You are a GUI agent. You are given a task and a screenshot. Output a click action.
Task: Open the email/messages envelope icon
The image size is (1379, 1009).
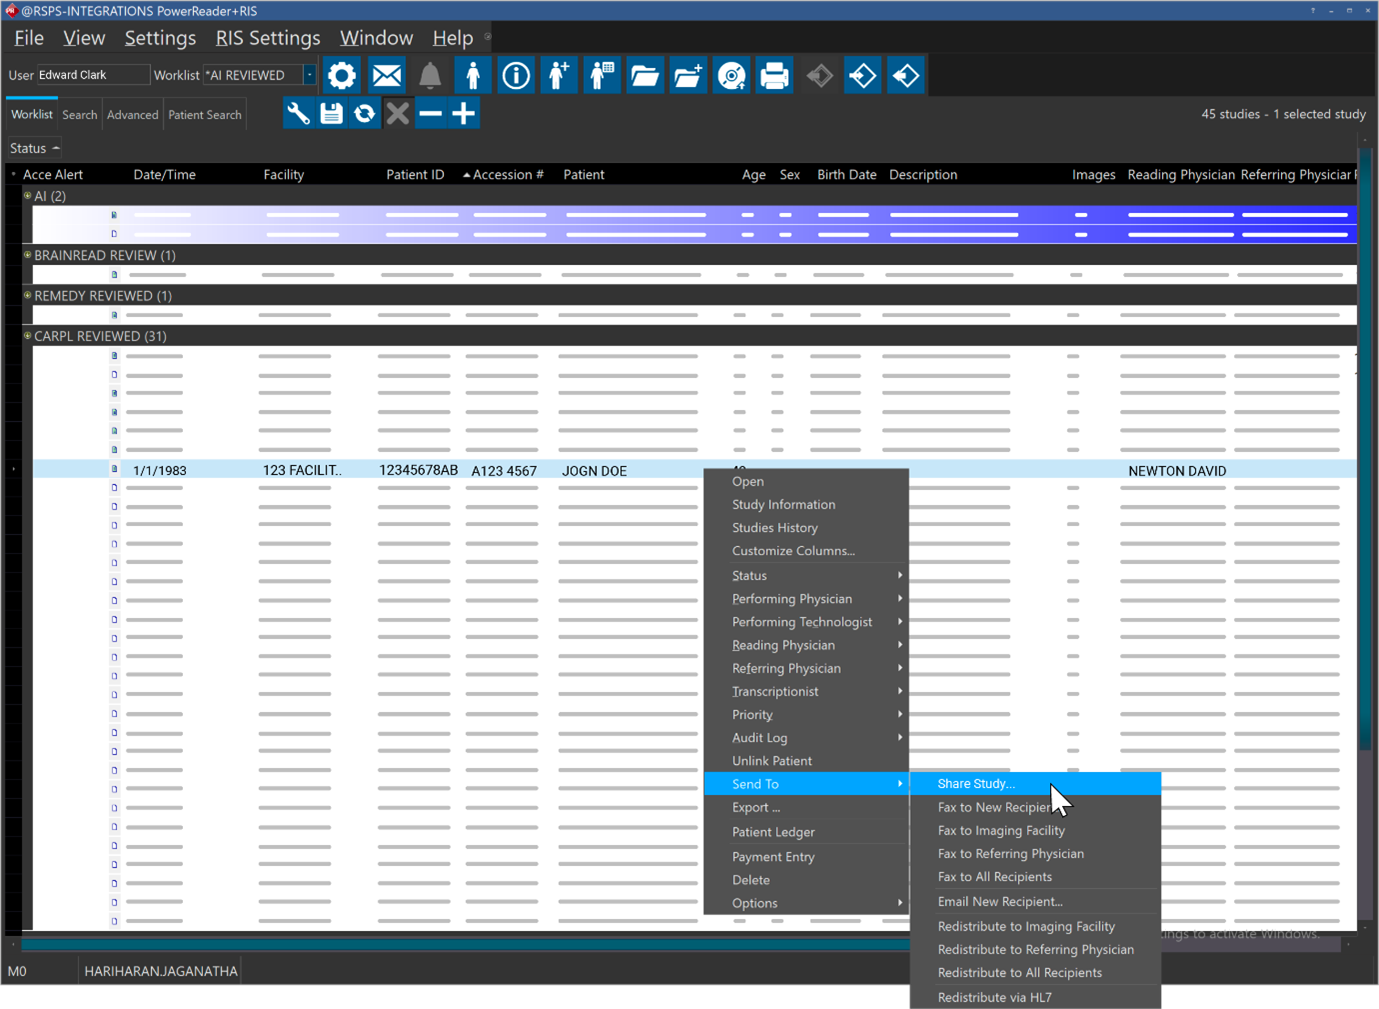[386, 74]
